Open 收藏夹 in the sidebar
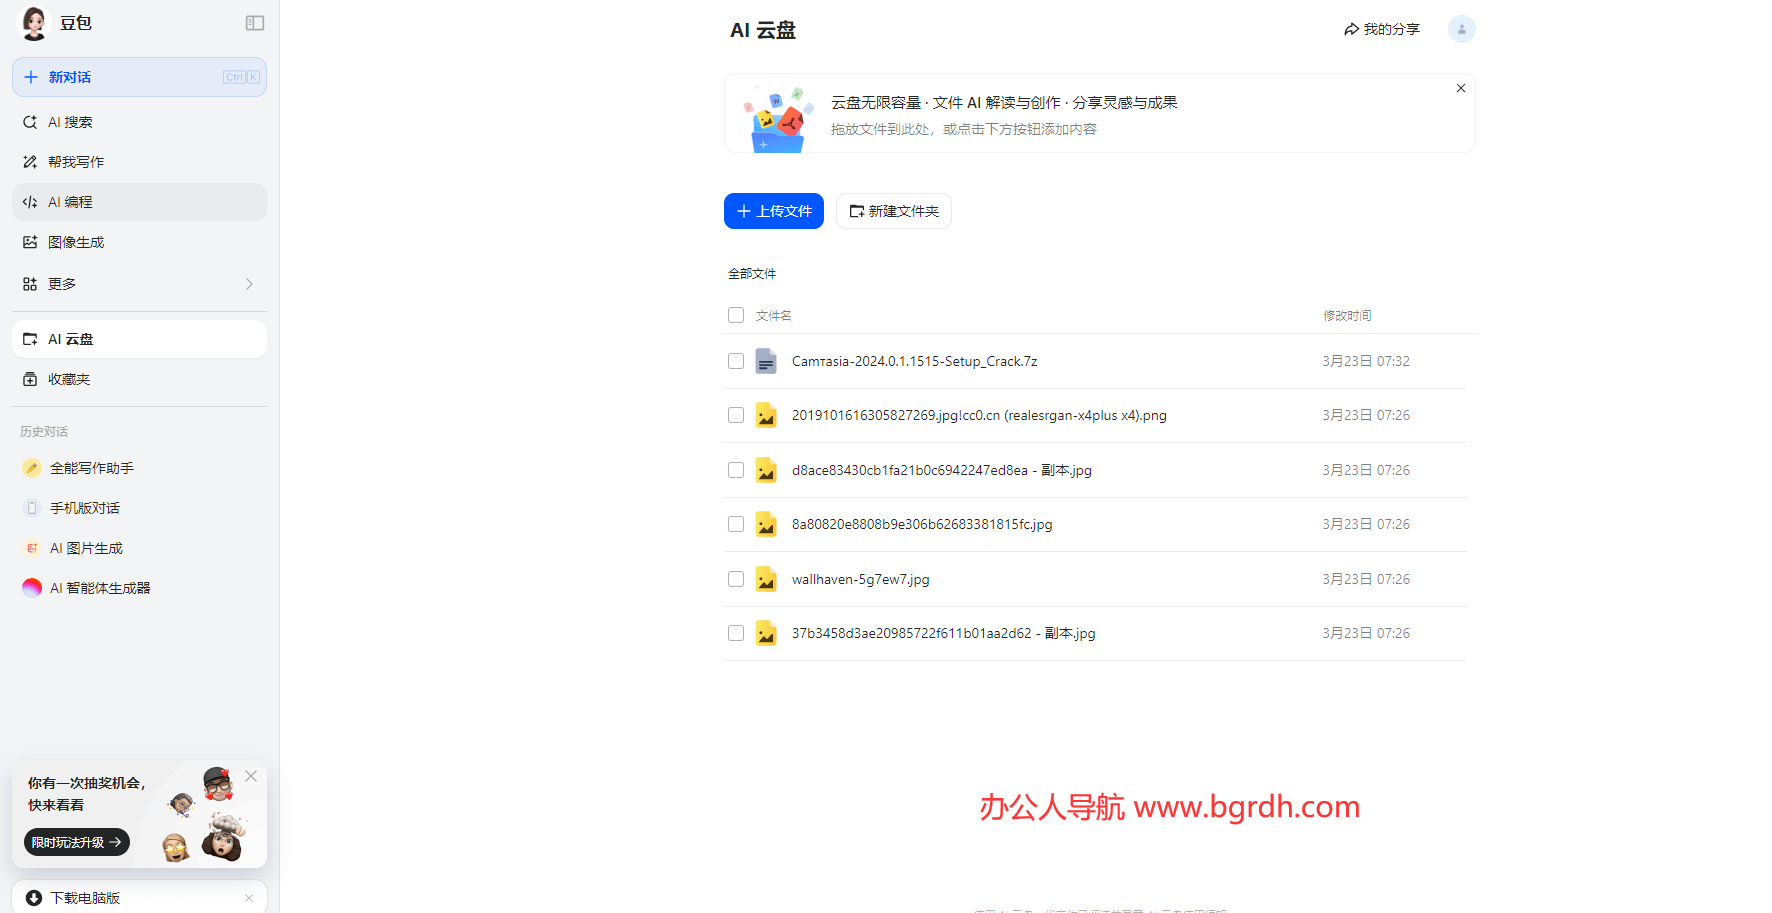Image resolution: width=1772 pixels, height=913 pixels. tap(139, 379)
